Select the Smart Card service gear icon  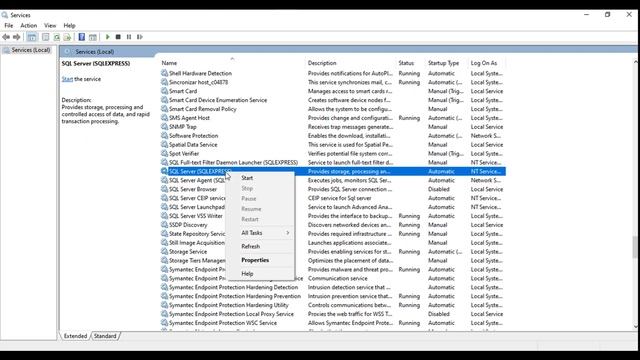164,91
